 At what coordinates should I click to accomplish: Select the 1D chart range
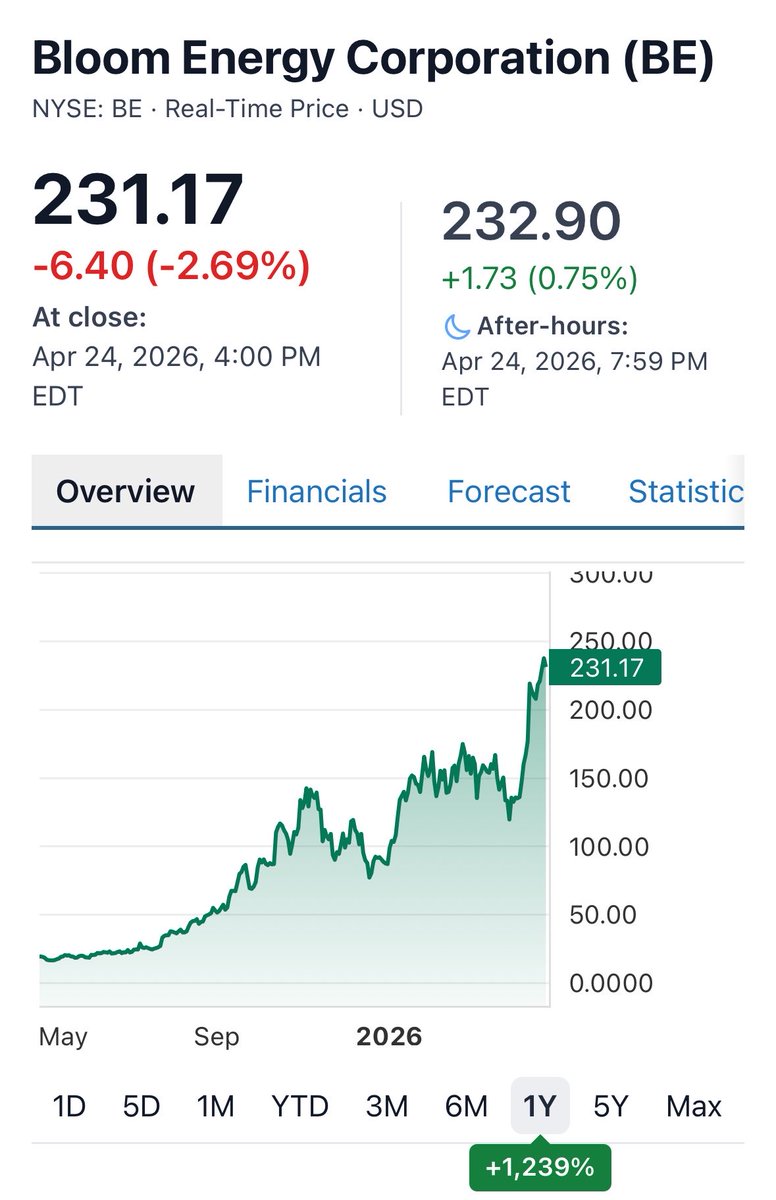tap(69, 1106)
